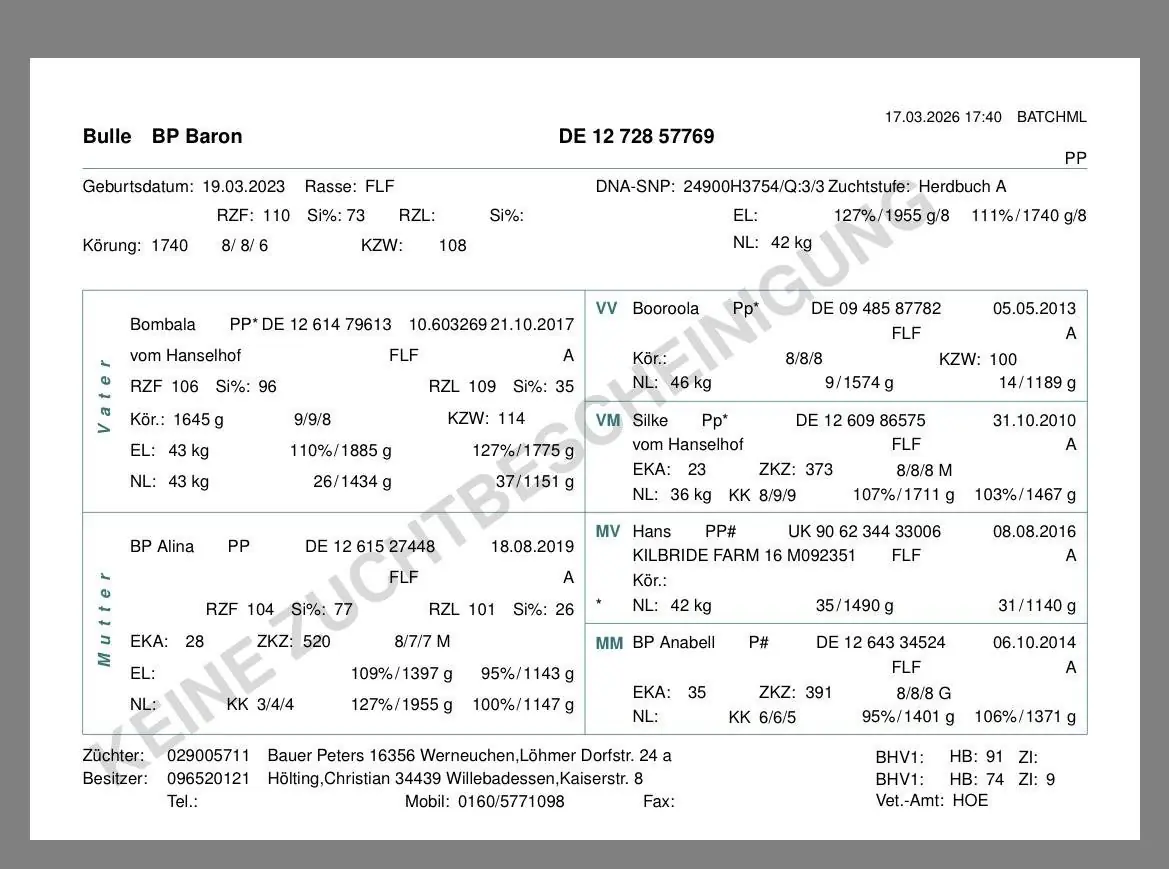Image resolution: width=1169 pixels, height=869 pixels.
Task: Click the Züchter number 029005711
Action: pyautogui.click(x=208, y=756)
